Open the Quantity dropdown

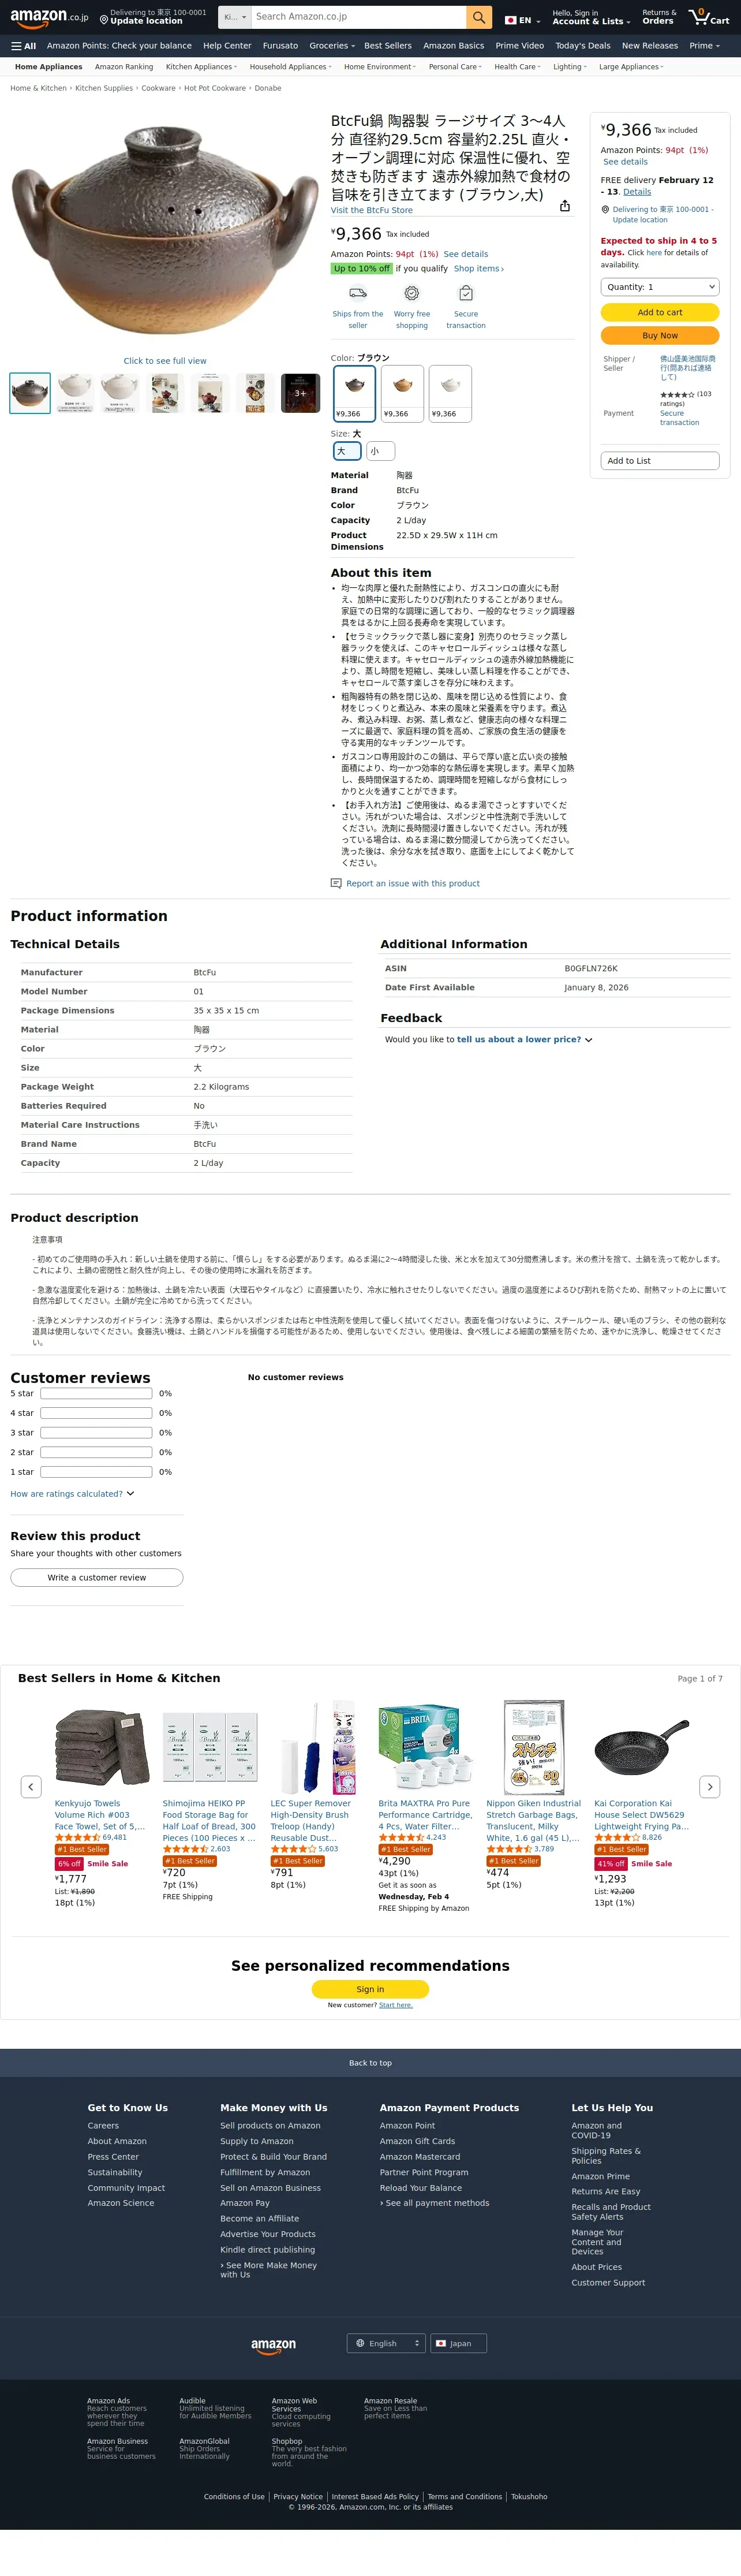(x=660, y=287)
